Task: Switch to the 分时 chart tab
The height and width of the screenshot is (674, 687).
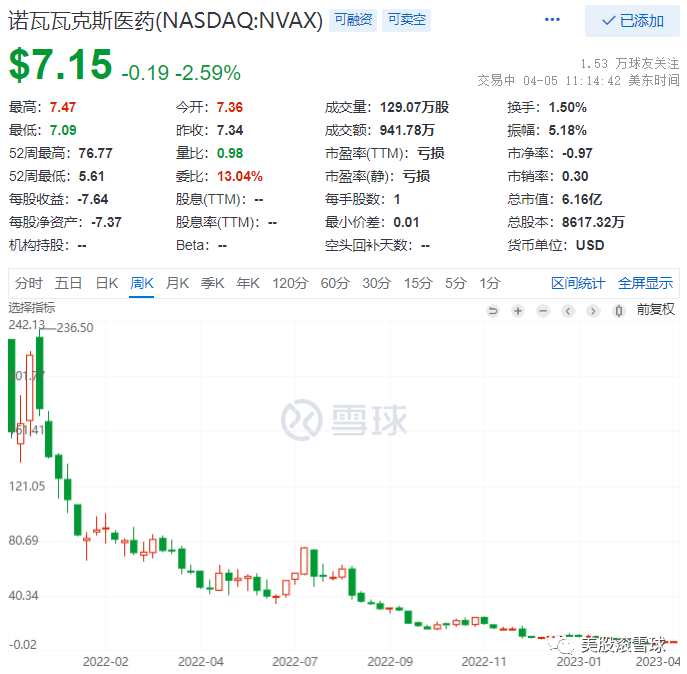Action: point(28,283)
